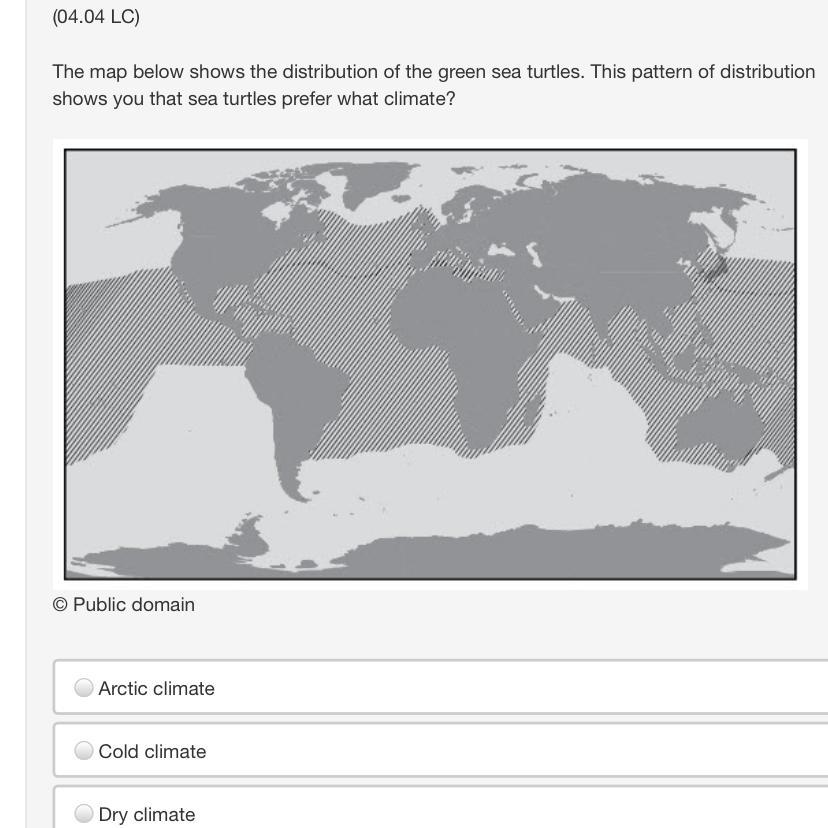The image size is (828, 828).
Task: Click the '(04.04 LC)' question code
Action: point(96,16)
